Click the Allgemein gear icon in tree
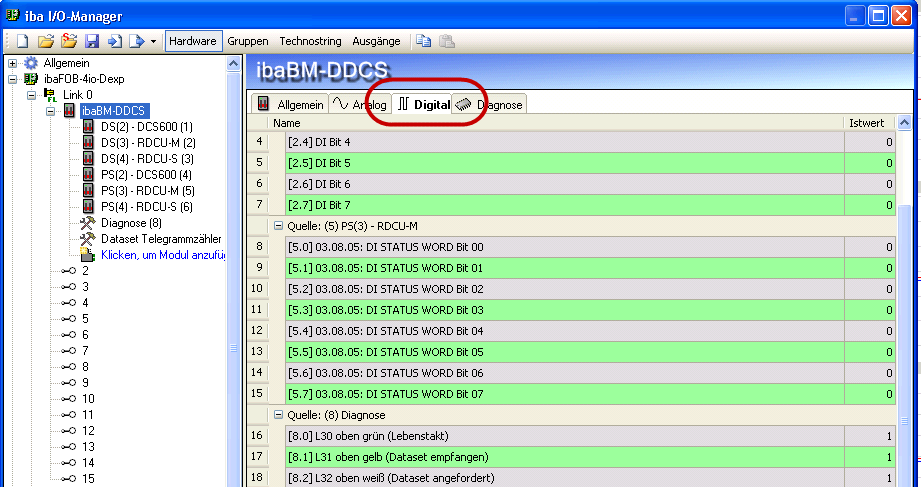This screenshot has height=487, width=921. pos(31,63)
